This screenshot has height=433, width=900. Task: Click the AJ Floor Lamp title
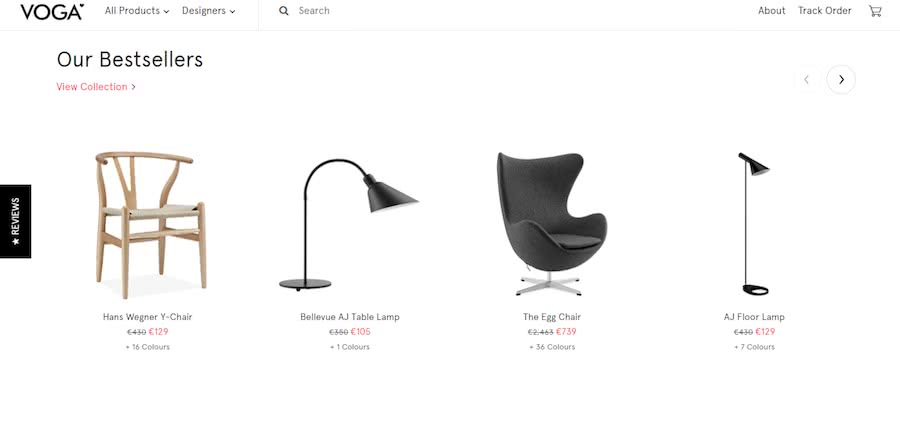click(x=754, y=317)
